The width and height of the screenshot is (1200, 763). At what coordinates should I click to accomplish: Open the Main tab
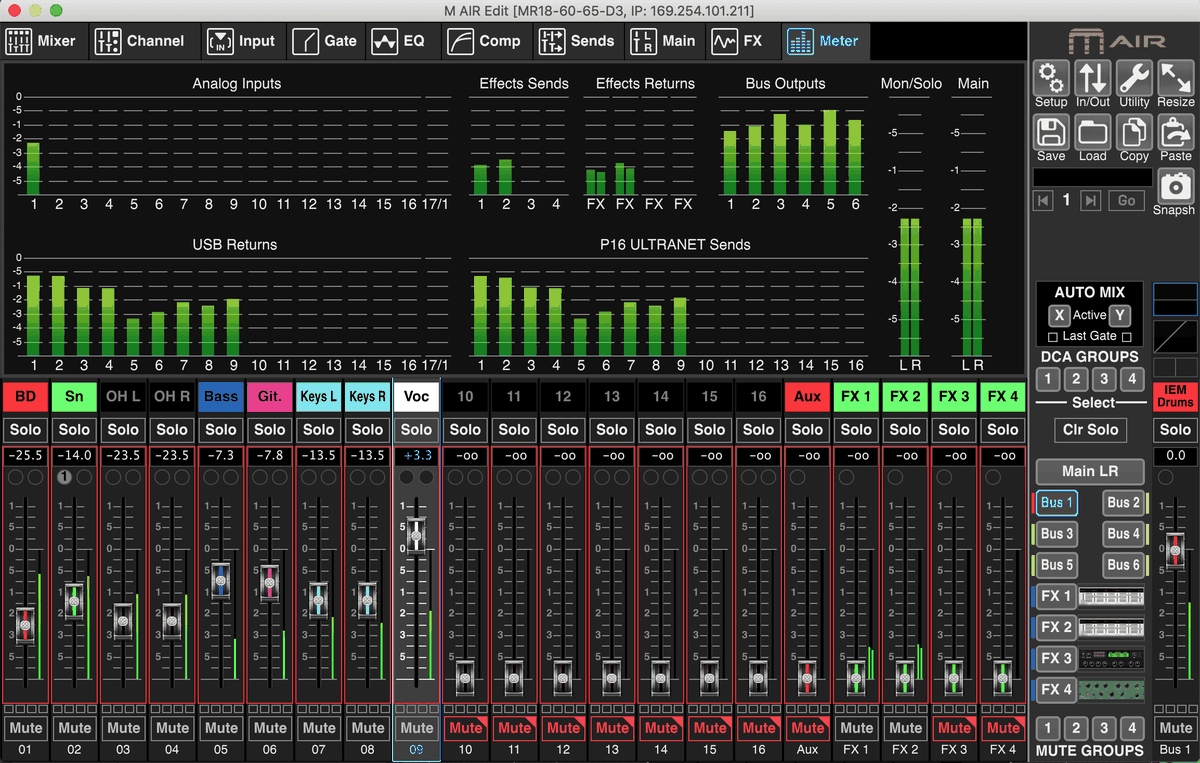click(x=664, y=41)
